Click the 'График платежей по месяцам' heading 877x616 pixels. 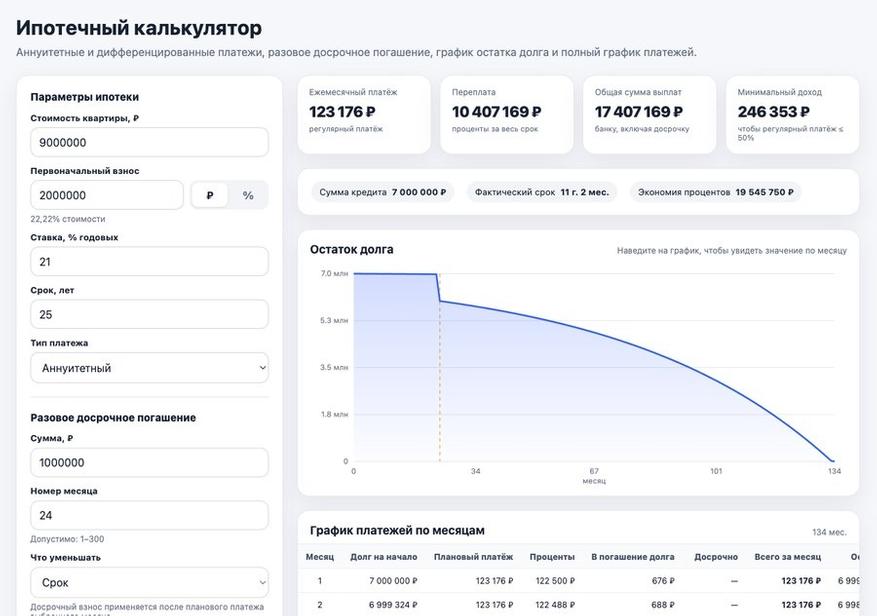(x=397, y=530)
